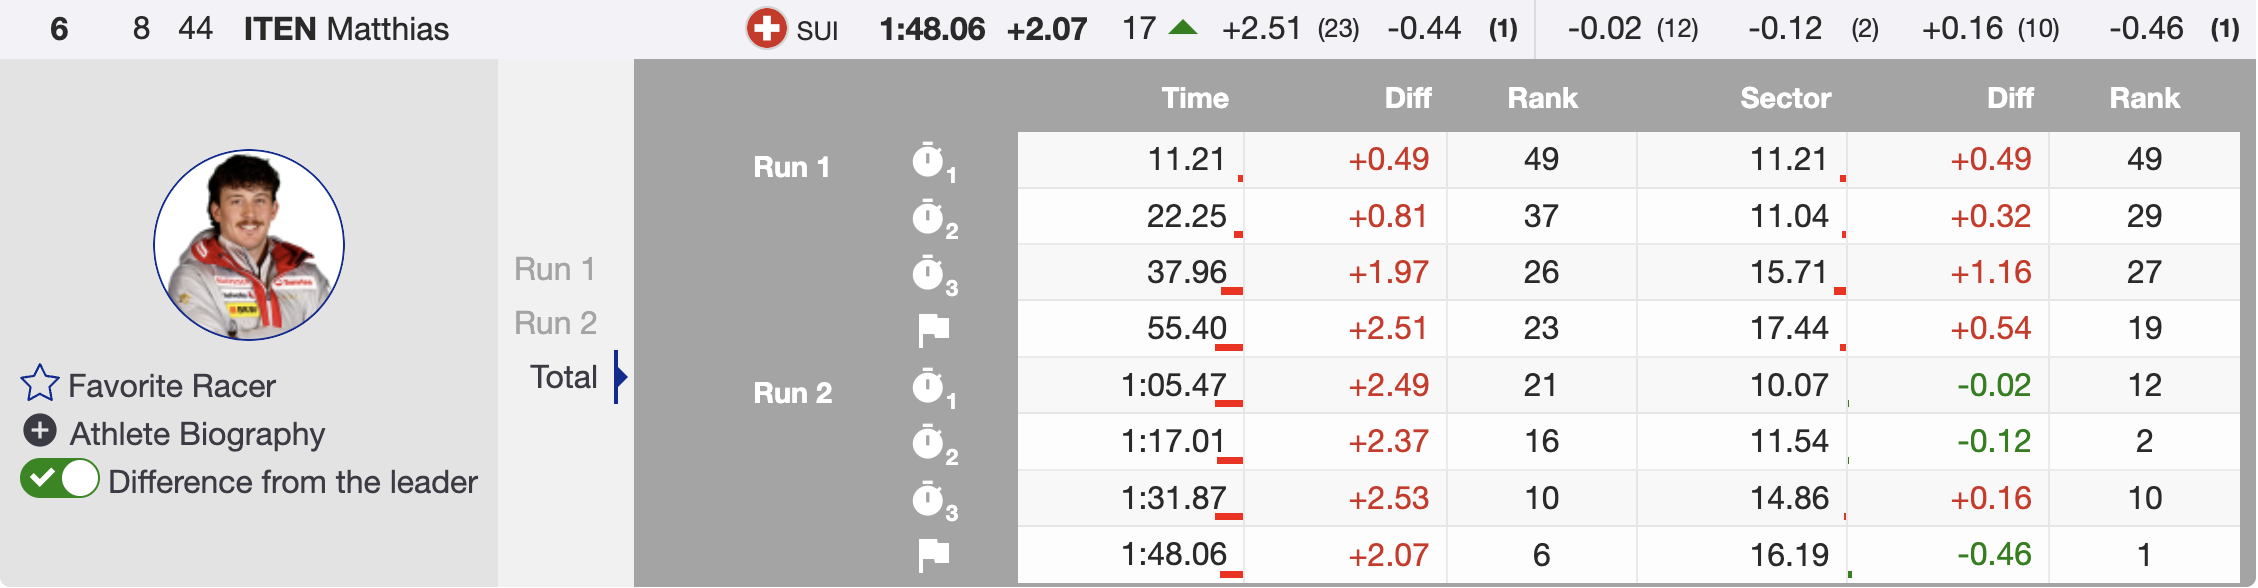Image resolution: width=2258 pixels, height=588 pixels.
Task: Click the Favorite Racer star icon
Action: [x=40, y=383]
